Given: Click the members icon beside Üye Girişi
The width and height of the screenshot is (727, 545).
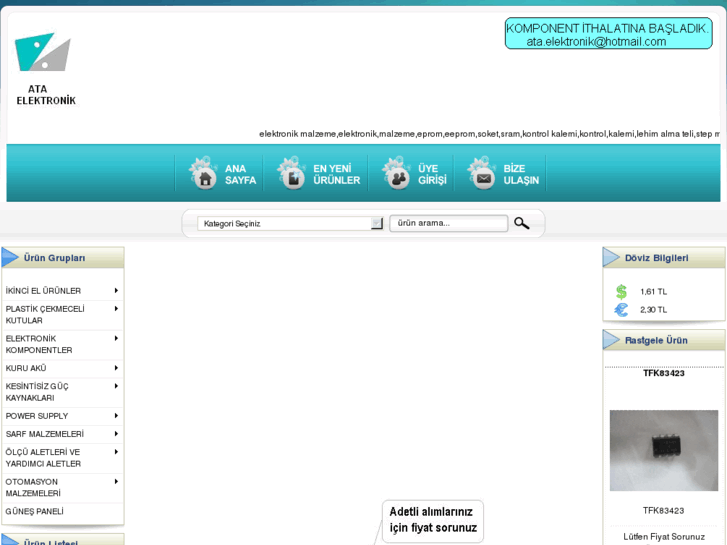Looking at the screenshot, I should click(x=396, y=174).
